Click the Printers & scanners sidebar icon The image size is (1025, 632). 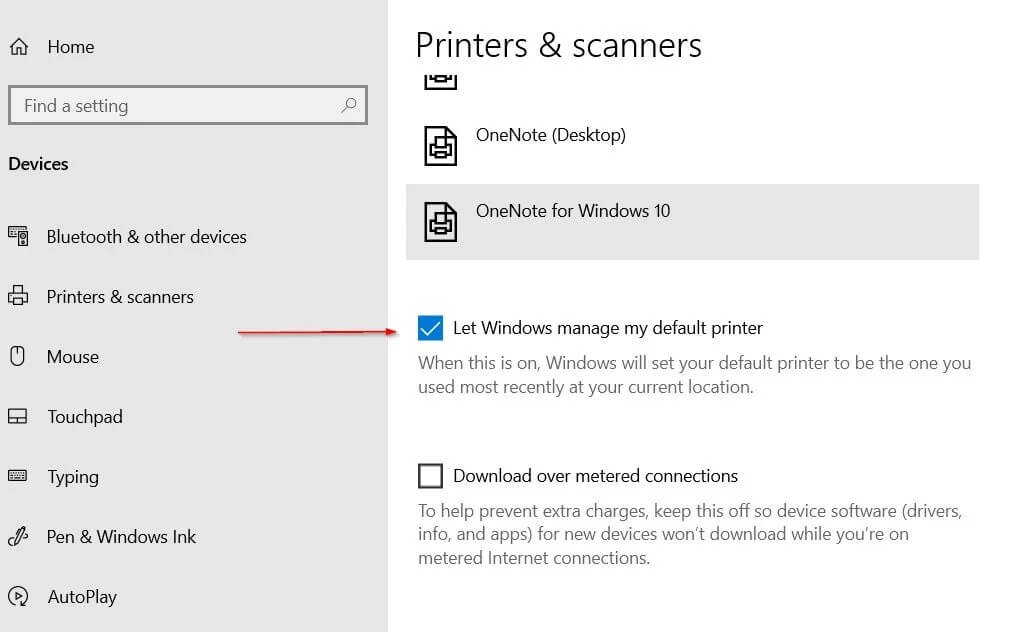point(18,297)
